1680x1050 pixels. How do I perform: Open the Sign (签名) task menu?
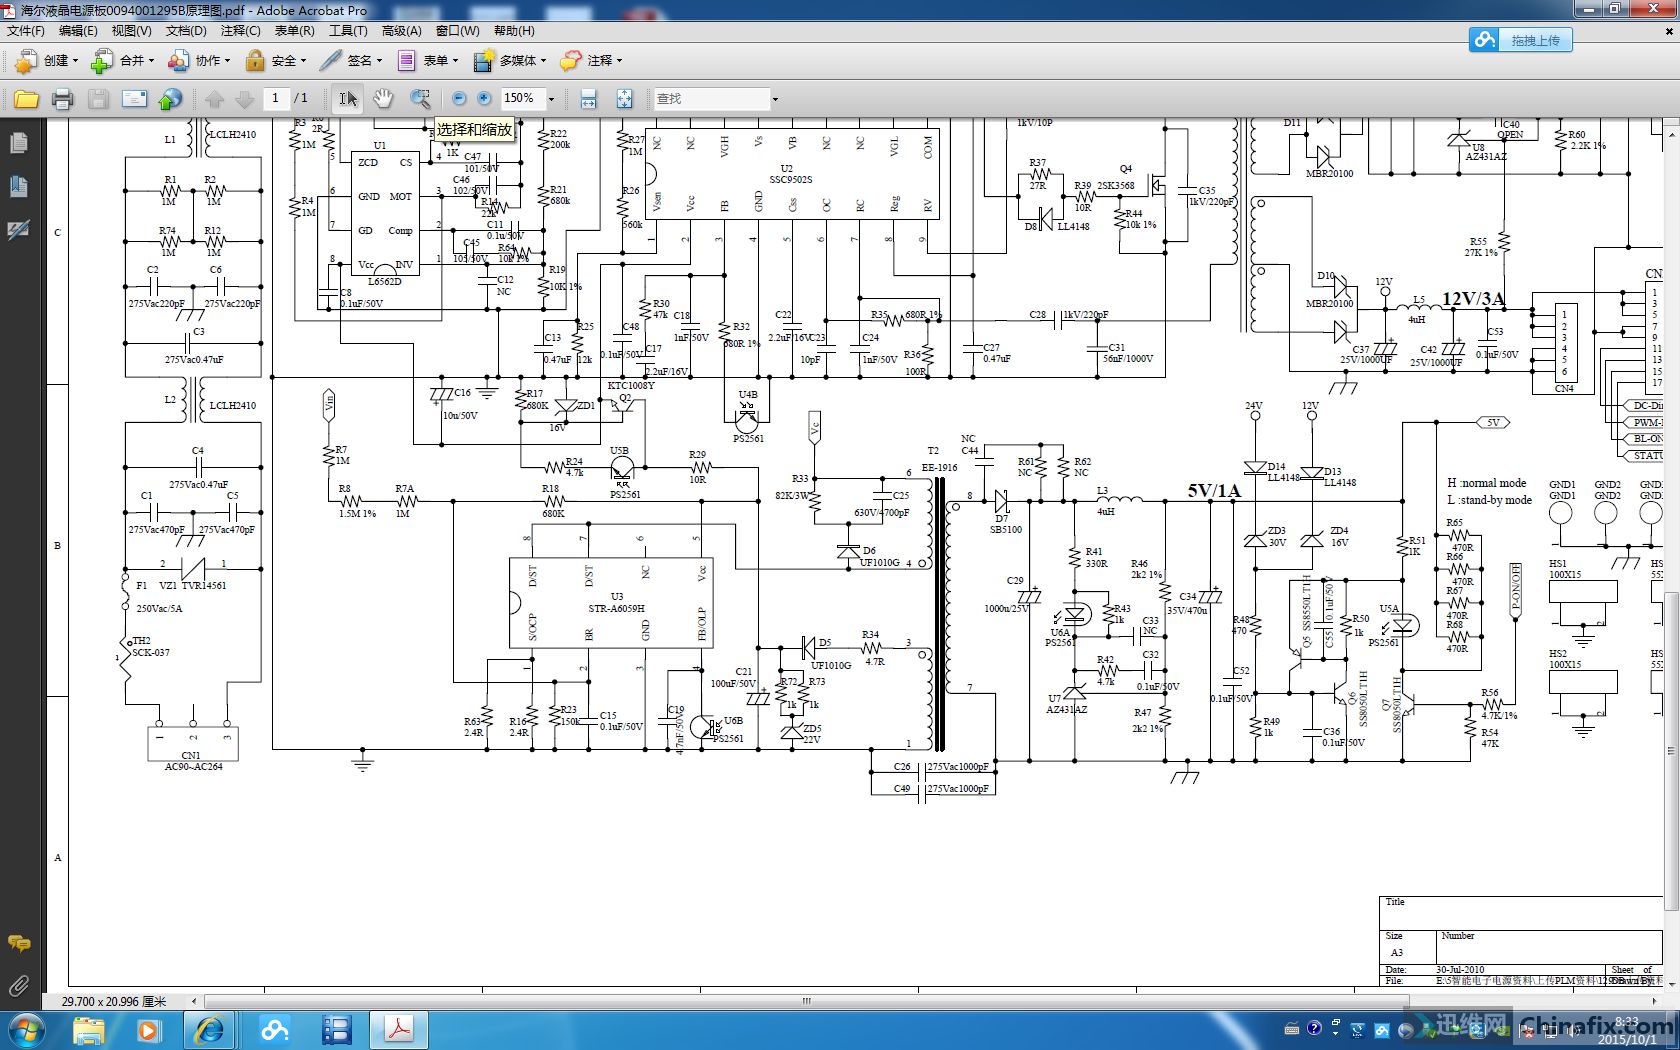pos(351,61)
